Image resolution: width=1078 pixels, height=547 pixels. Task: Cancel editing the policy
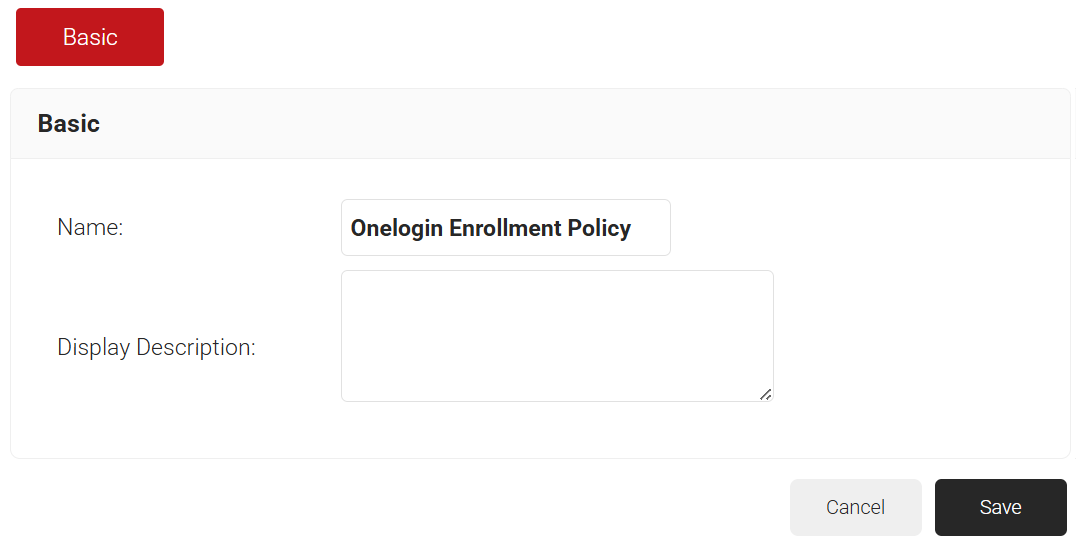855,507
